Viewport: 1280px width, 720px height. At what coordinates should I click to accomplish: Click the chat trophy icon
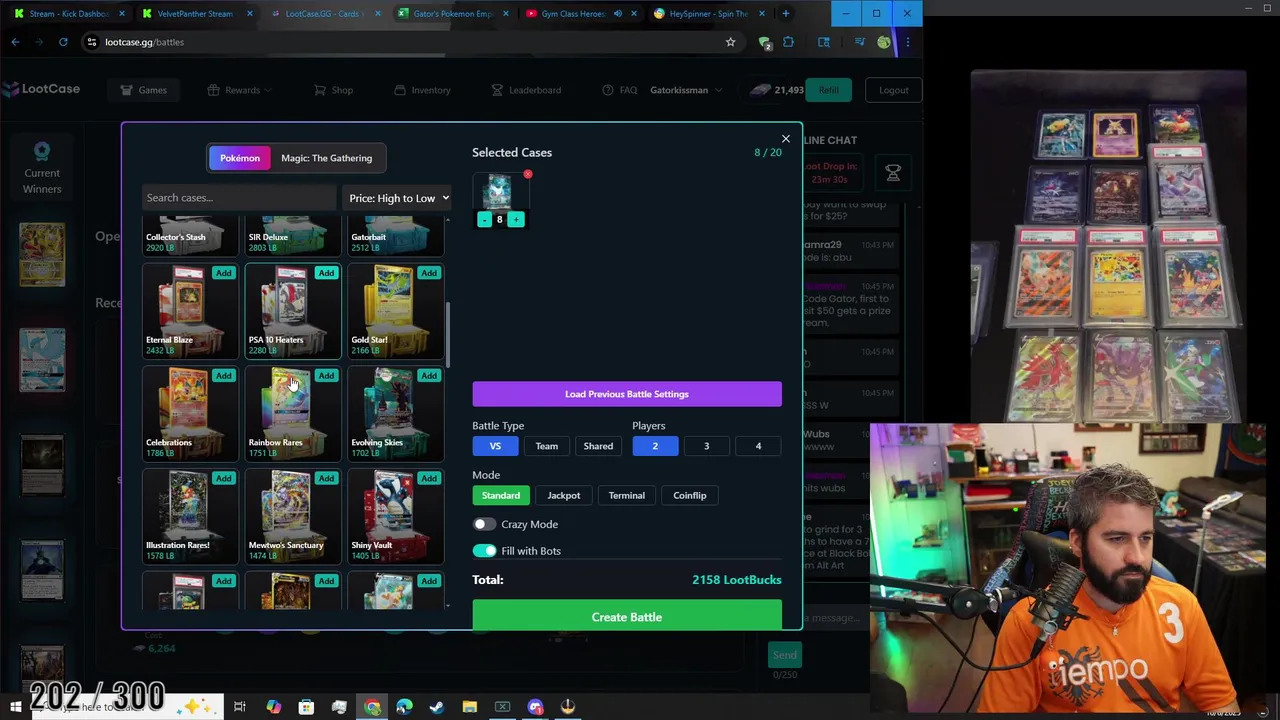coord(893,173)
